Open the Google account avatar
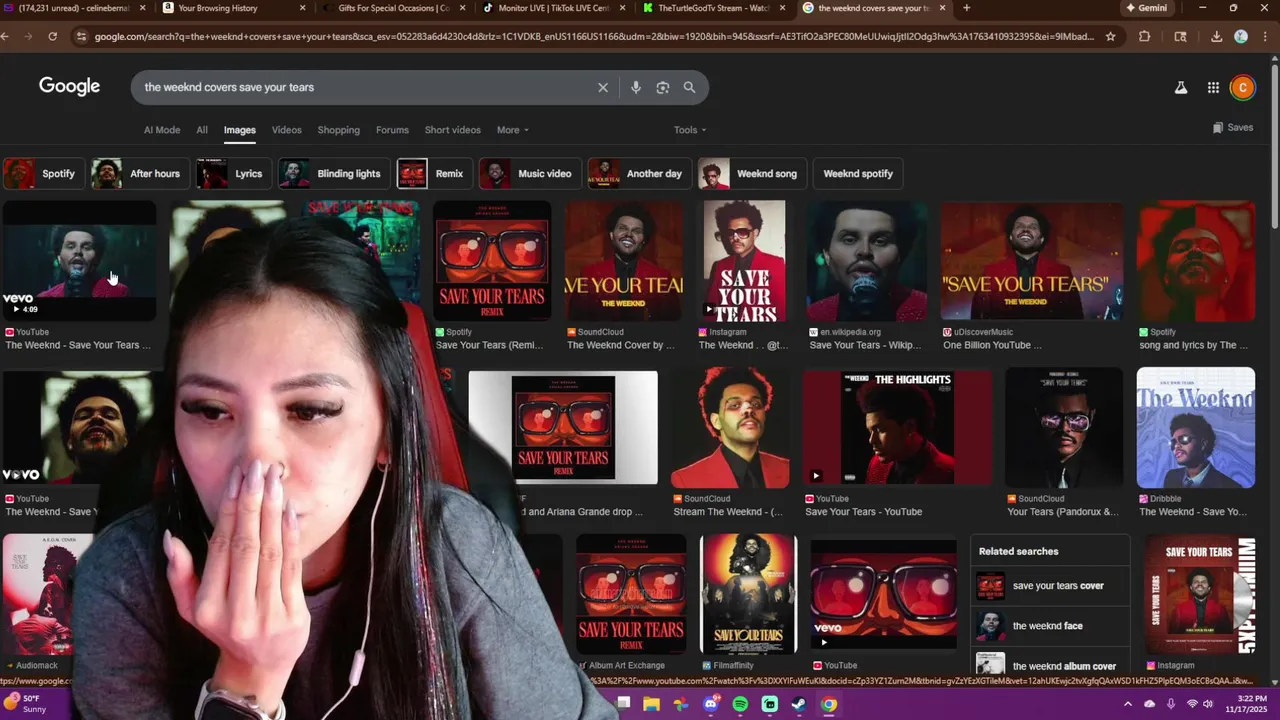The width and height of the screenshot is (1280, 720). point(1242,88)
